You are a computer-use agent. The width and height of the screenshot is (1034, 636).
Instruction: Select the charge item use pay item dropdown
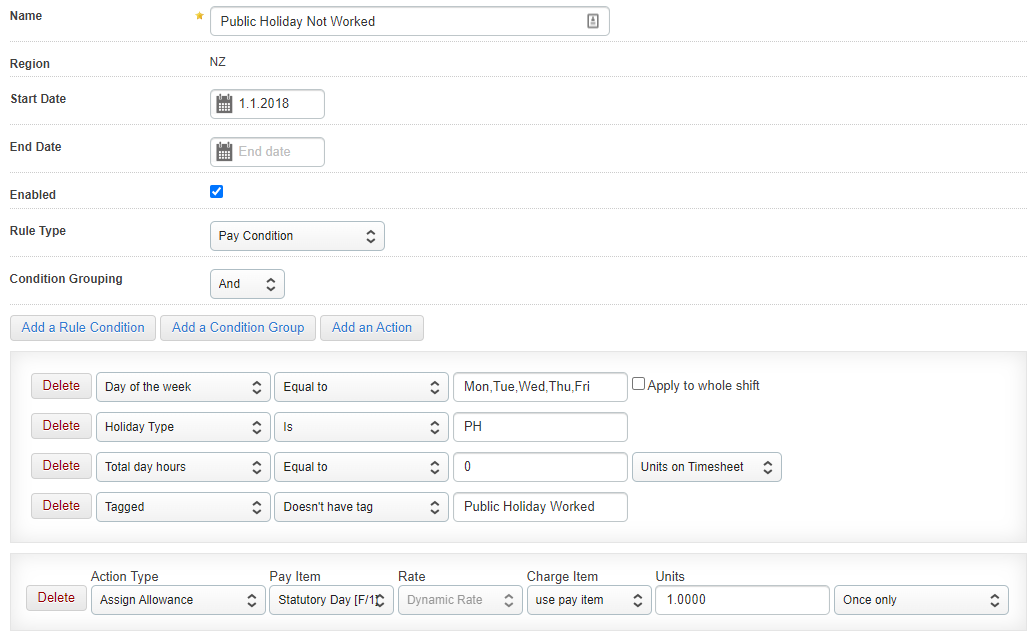tap(587, 600)
